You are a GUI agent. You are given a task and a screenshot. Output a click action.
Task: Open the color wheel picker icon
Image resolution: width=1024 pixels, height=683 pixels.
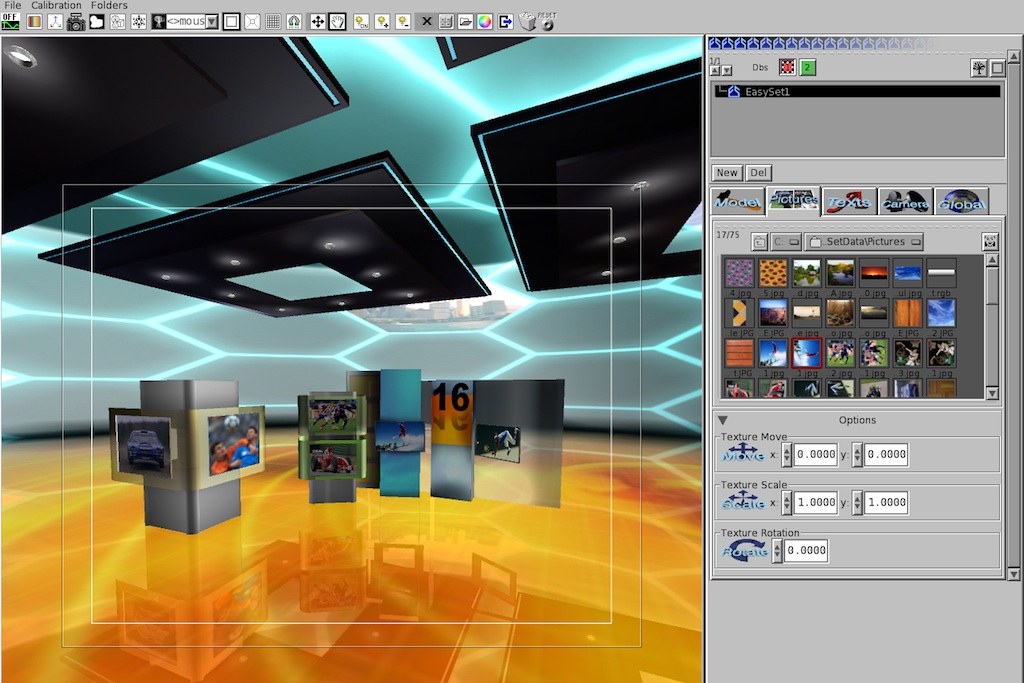click(485, 22)
